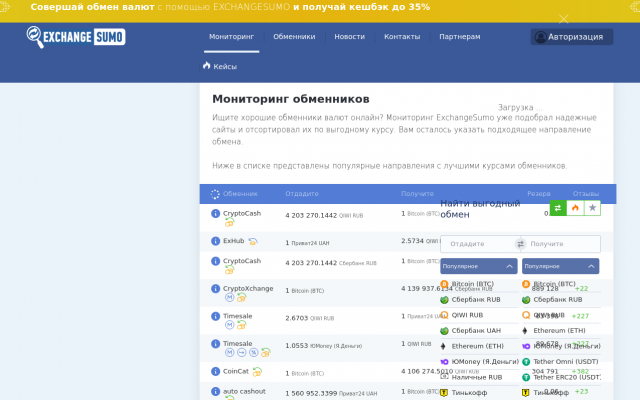Sort table by the Отзывы column header
This screenshot has height=400, width=640.
(586, 194)
